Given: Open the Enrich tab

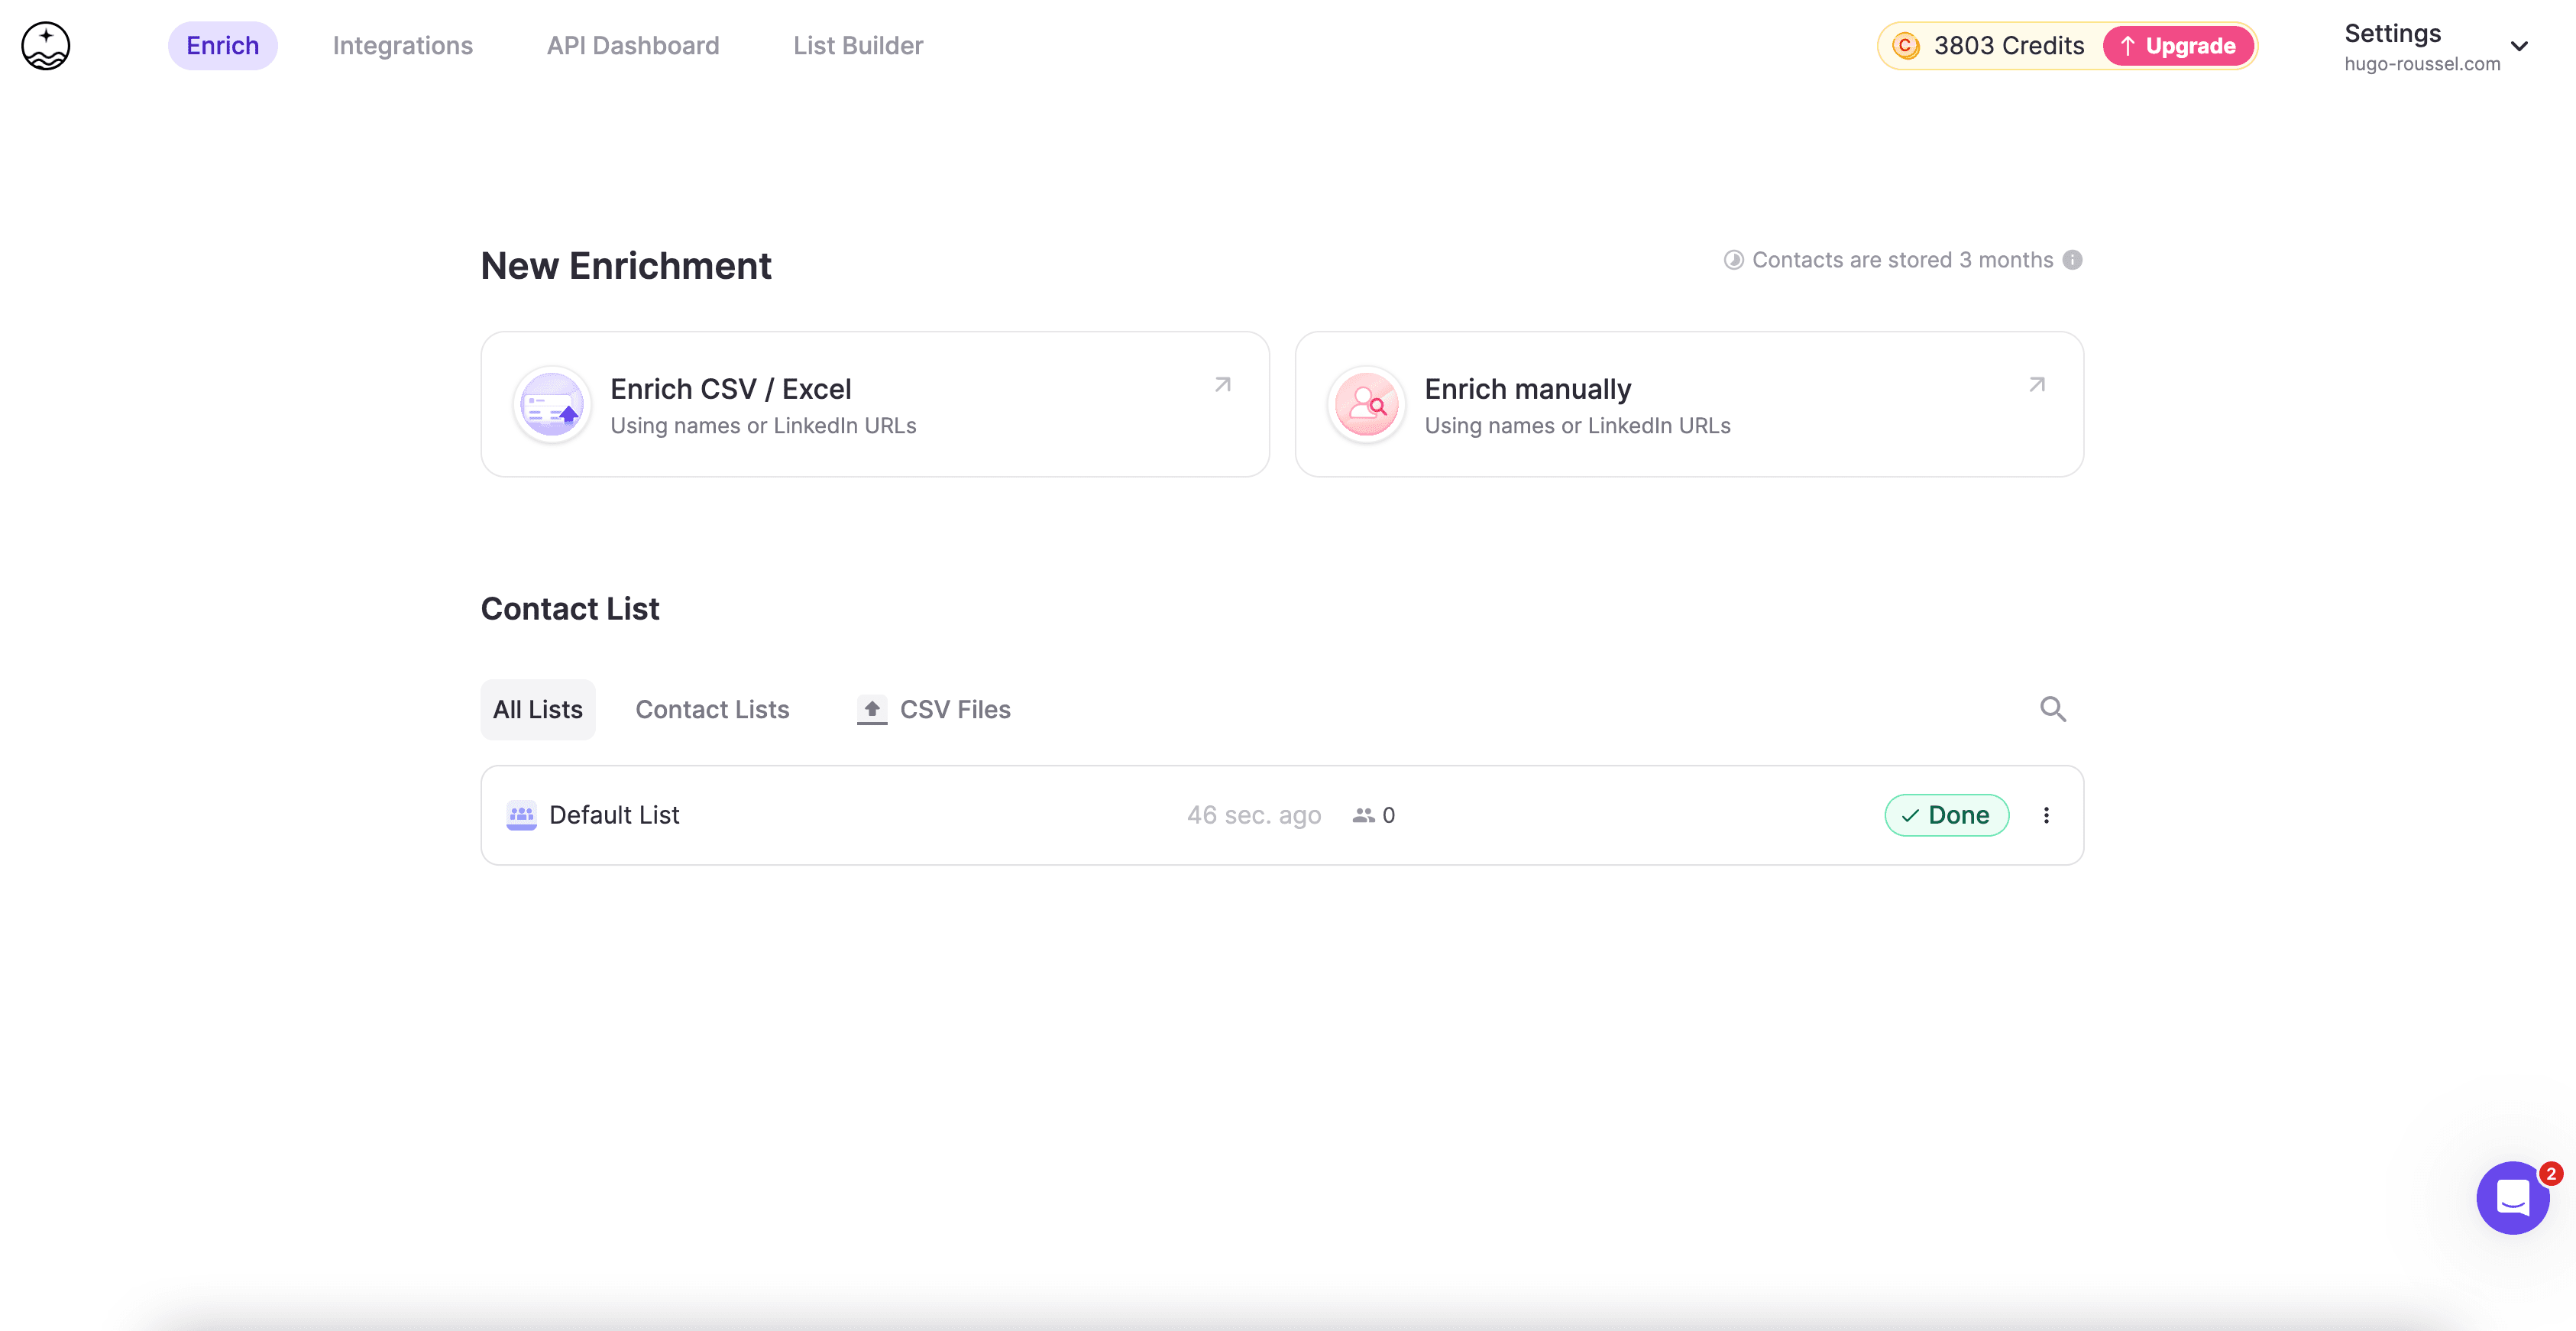Looking at the screenshot, I should (x=222, y=46).
